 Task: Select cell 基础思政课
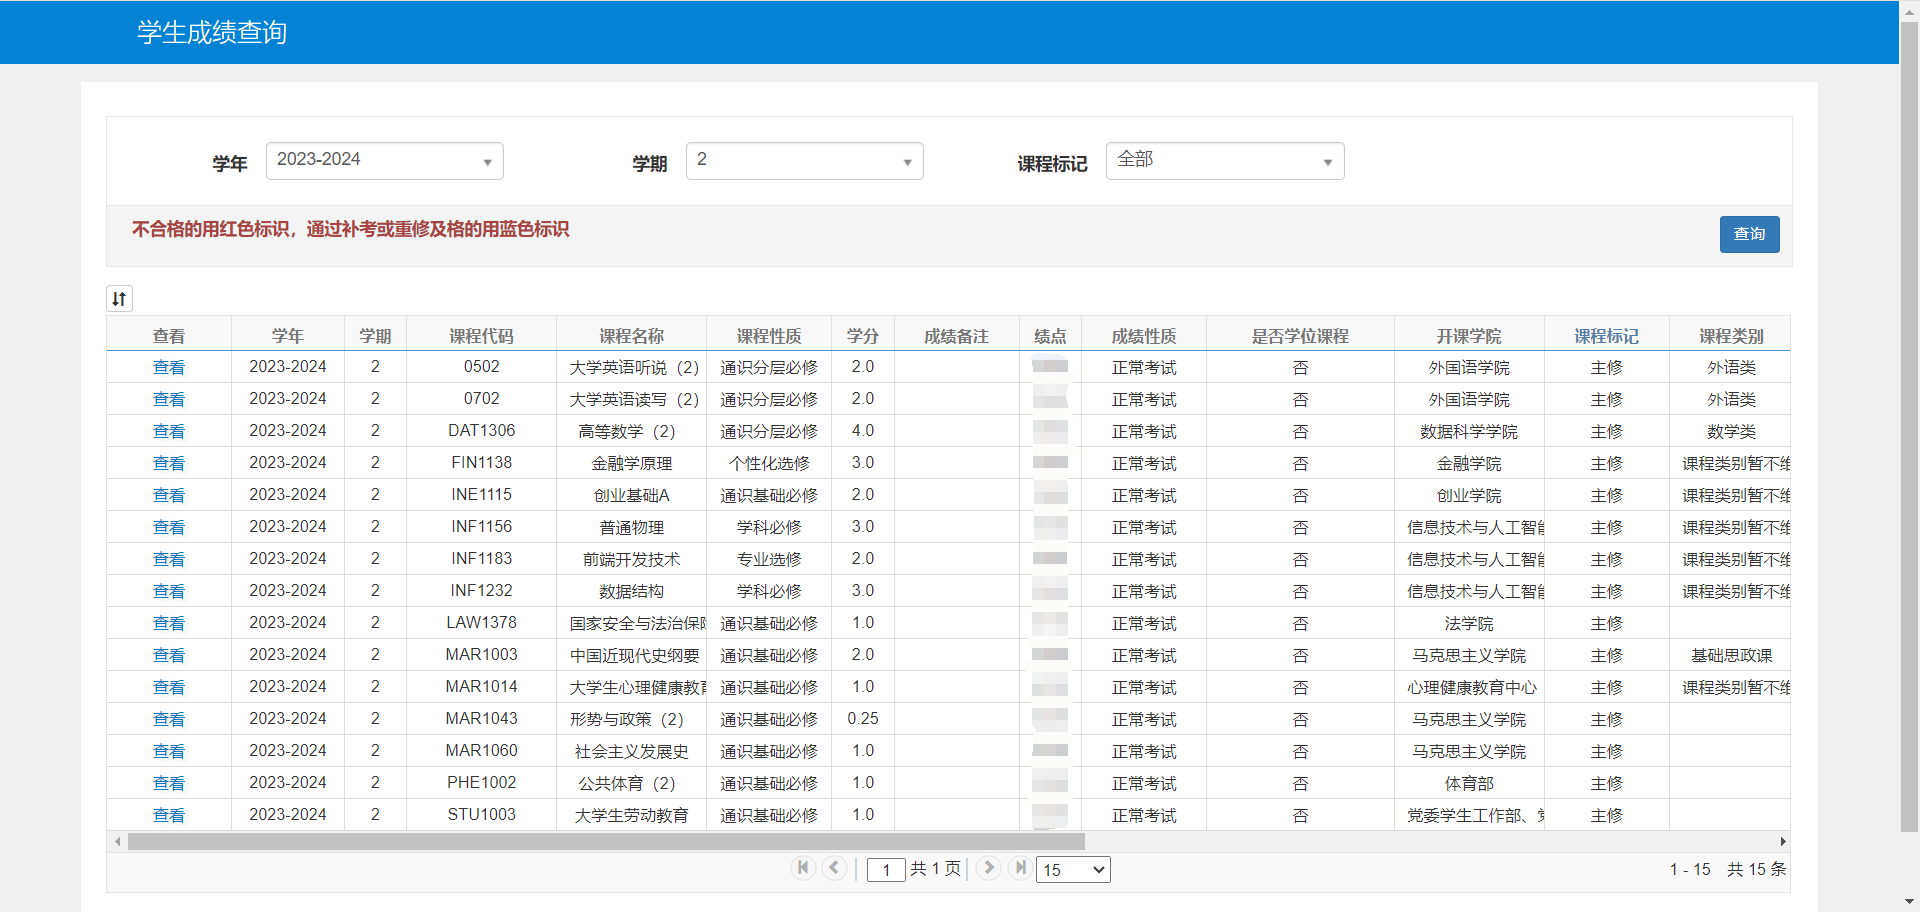click(1731, 655)
